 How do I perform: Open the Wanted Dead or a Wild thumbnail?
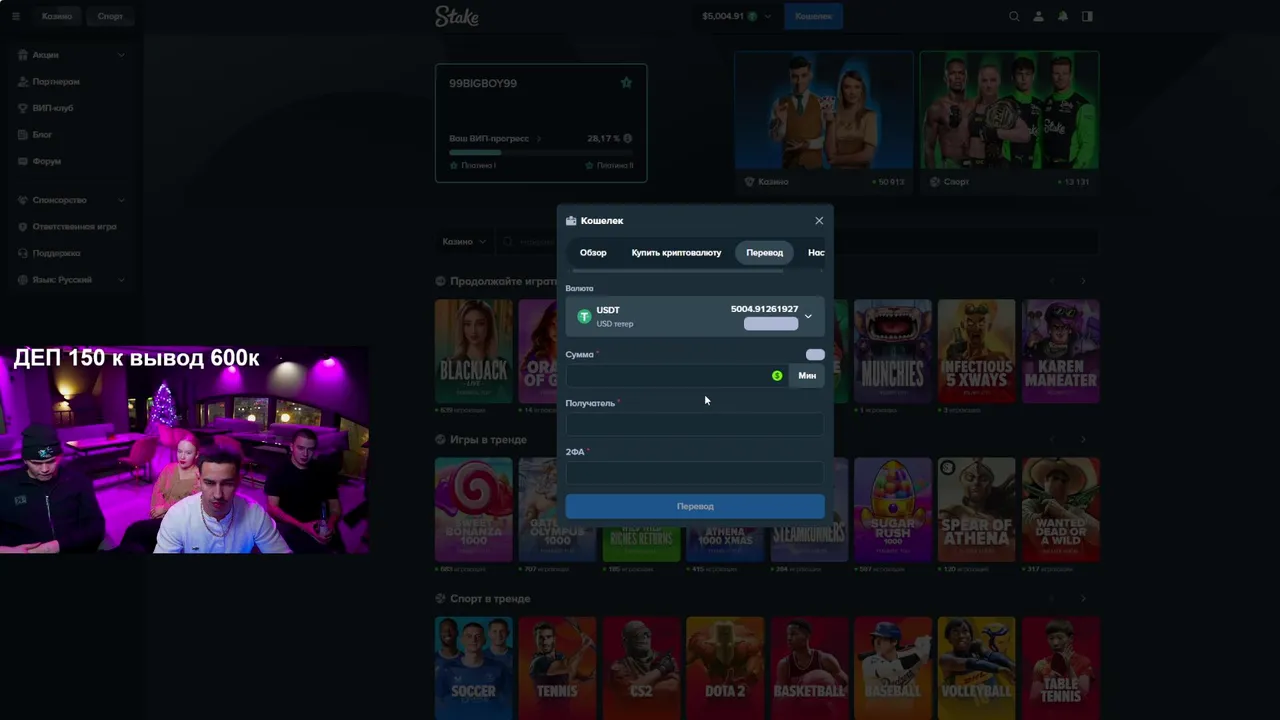[1061, 510]
